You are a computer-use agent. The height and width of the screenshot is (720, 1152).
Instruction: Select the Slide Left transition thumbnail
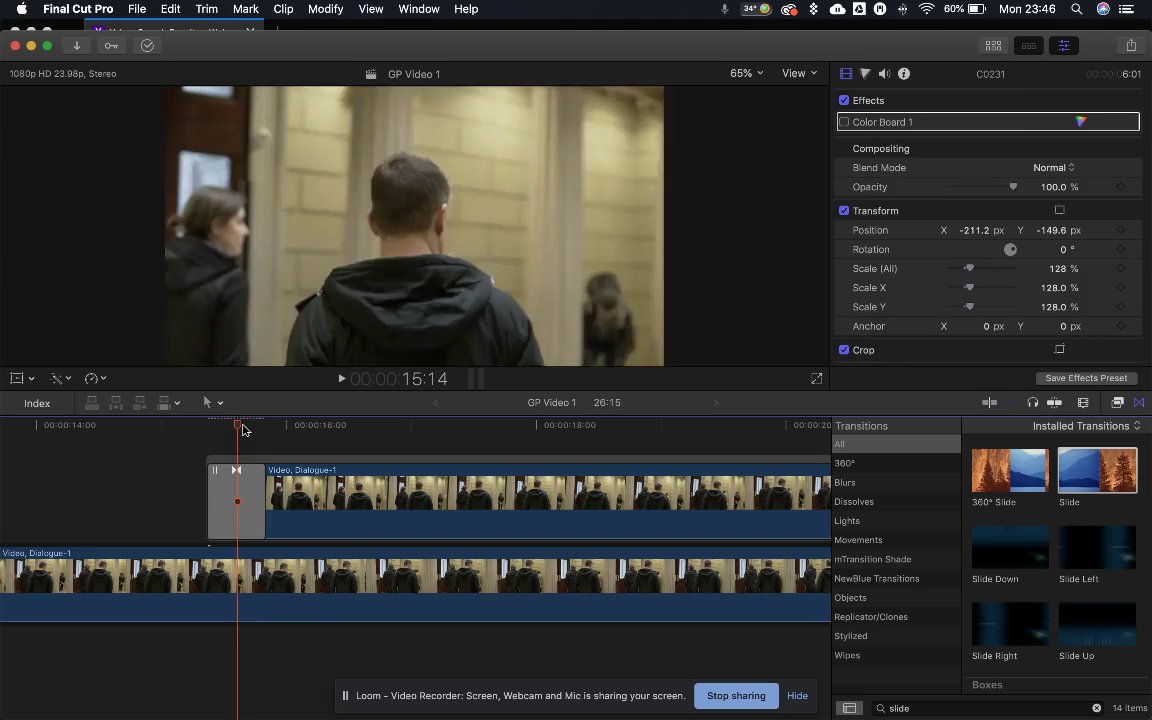pyautogui.click(x=1097, y=549)
